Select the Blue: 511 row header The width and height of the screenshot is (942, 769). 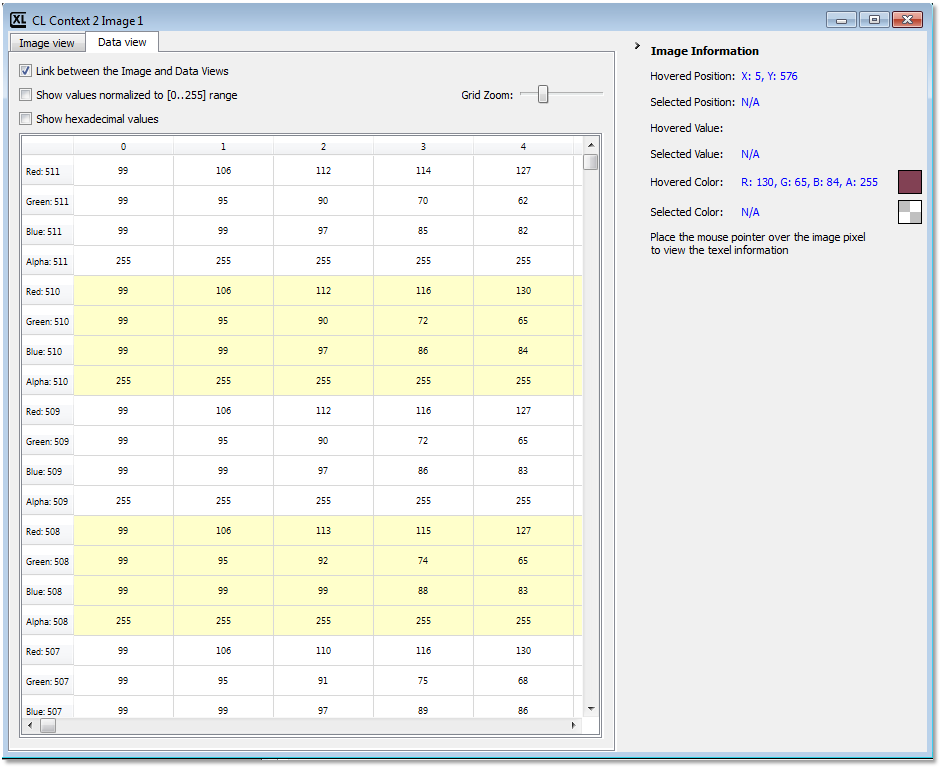[x=47, y=231]
